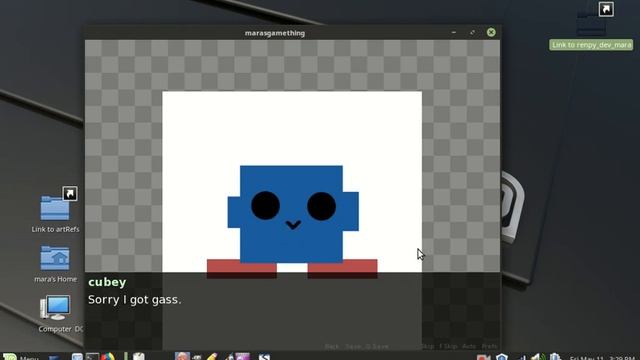Image resolution: width=640 pixels, height=360 pixels.
Task: Open Prefs from the game quick menu
Action: 490,347
